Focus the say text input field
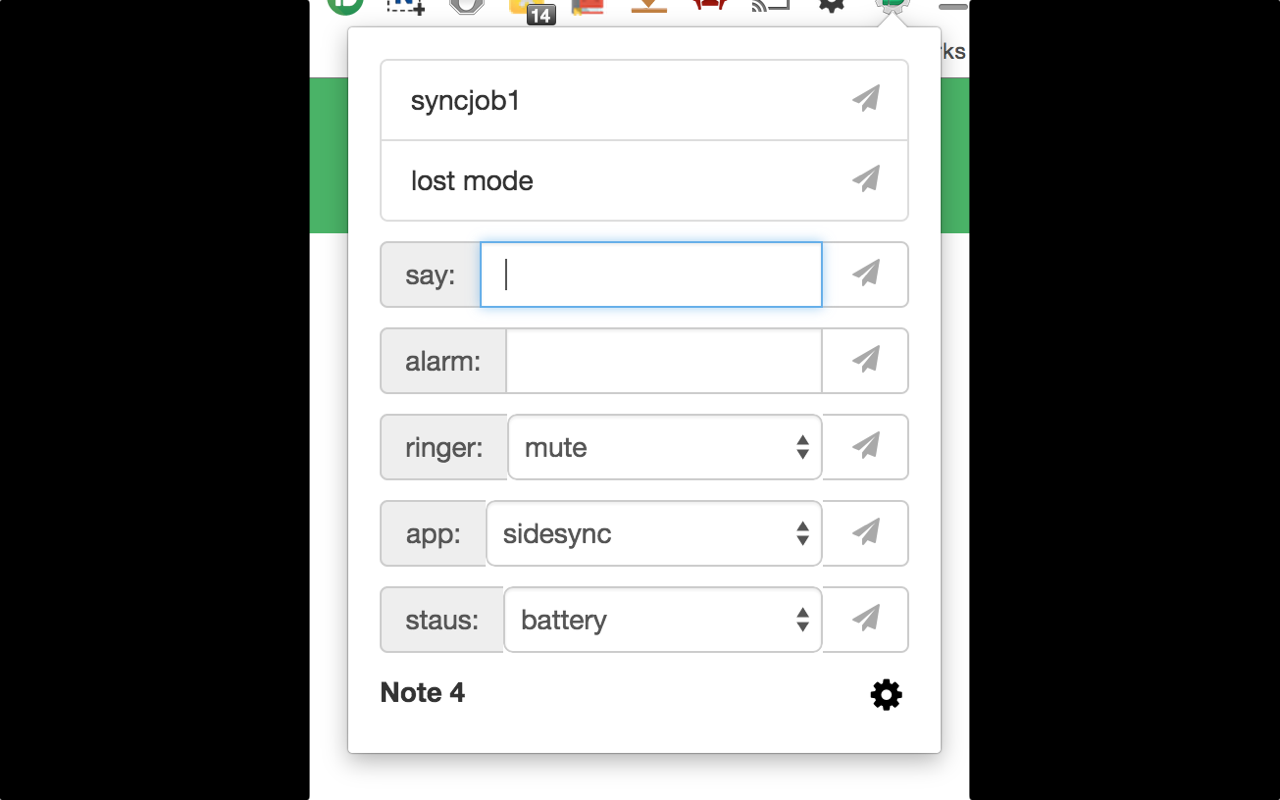Screen dimensions: 1280x800 pos(651,274)
